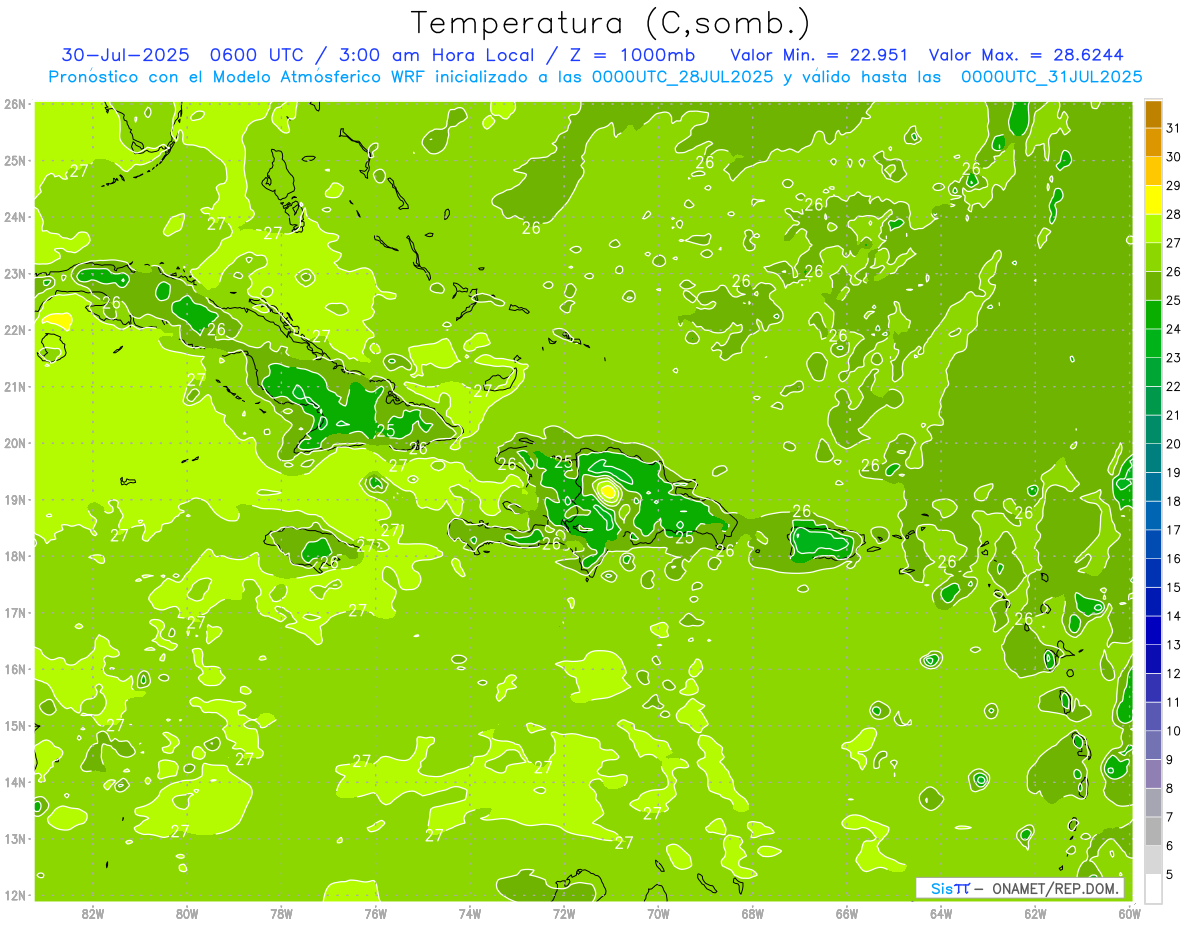Screen dimensions: 1200x927
Task: Select the 'Z = 1000mb' level text
Action: pyautogui.click(x=630, y=54)
